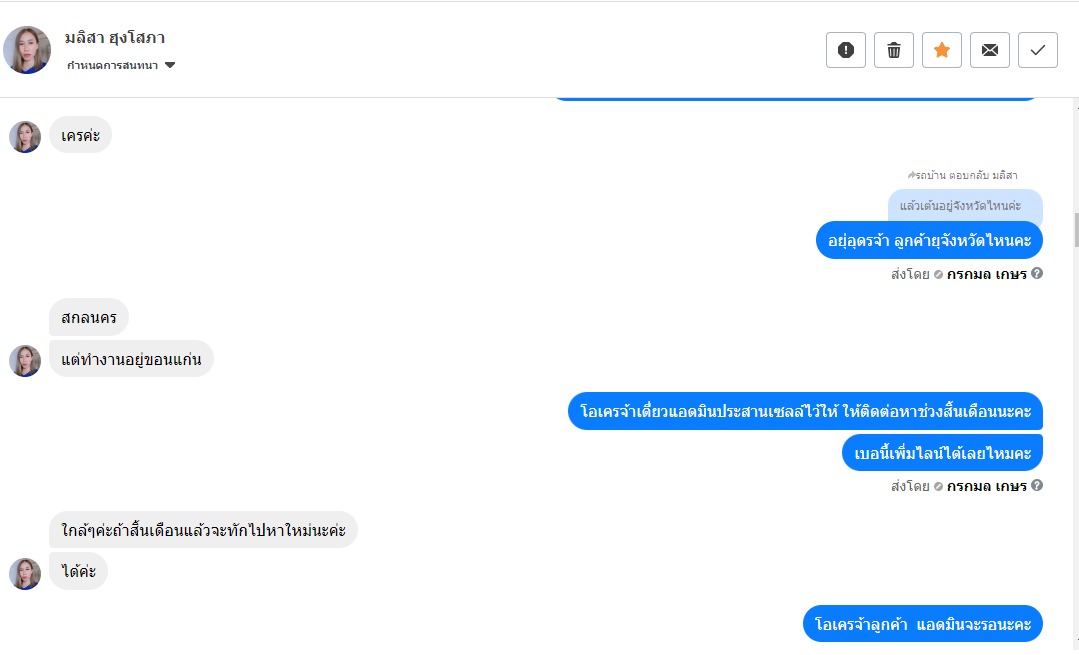The image size is (1079, 655).
Task: Open มลิสา's profile picture in header
Action: click(27, 50)
